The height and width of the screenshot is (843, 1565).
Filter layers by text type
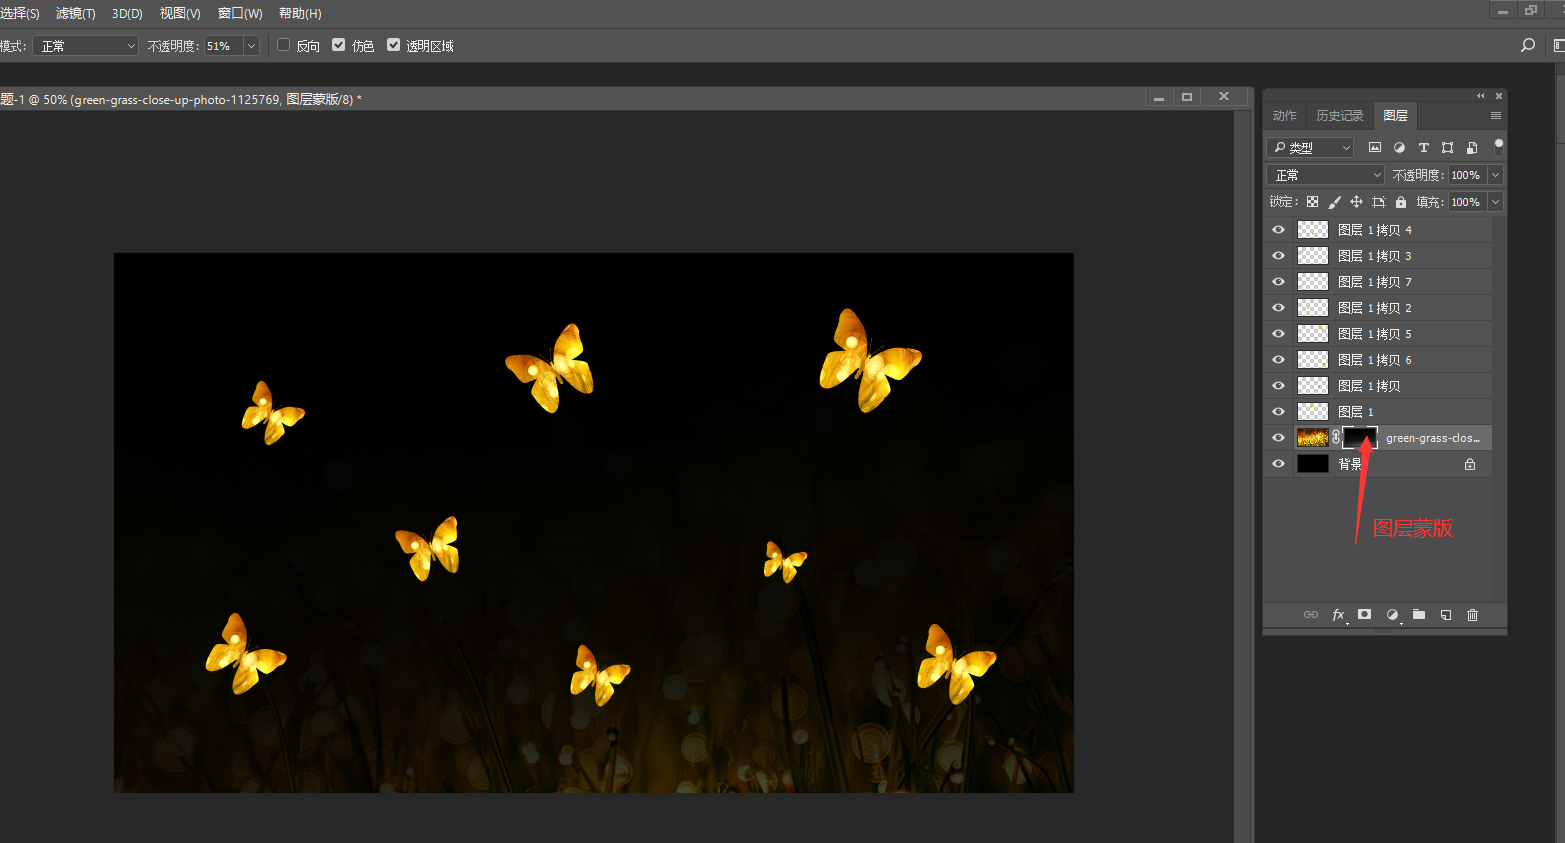[x=1423, y=148]
